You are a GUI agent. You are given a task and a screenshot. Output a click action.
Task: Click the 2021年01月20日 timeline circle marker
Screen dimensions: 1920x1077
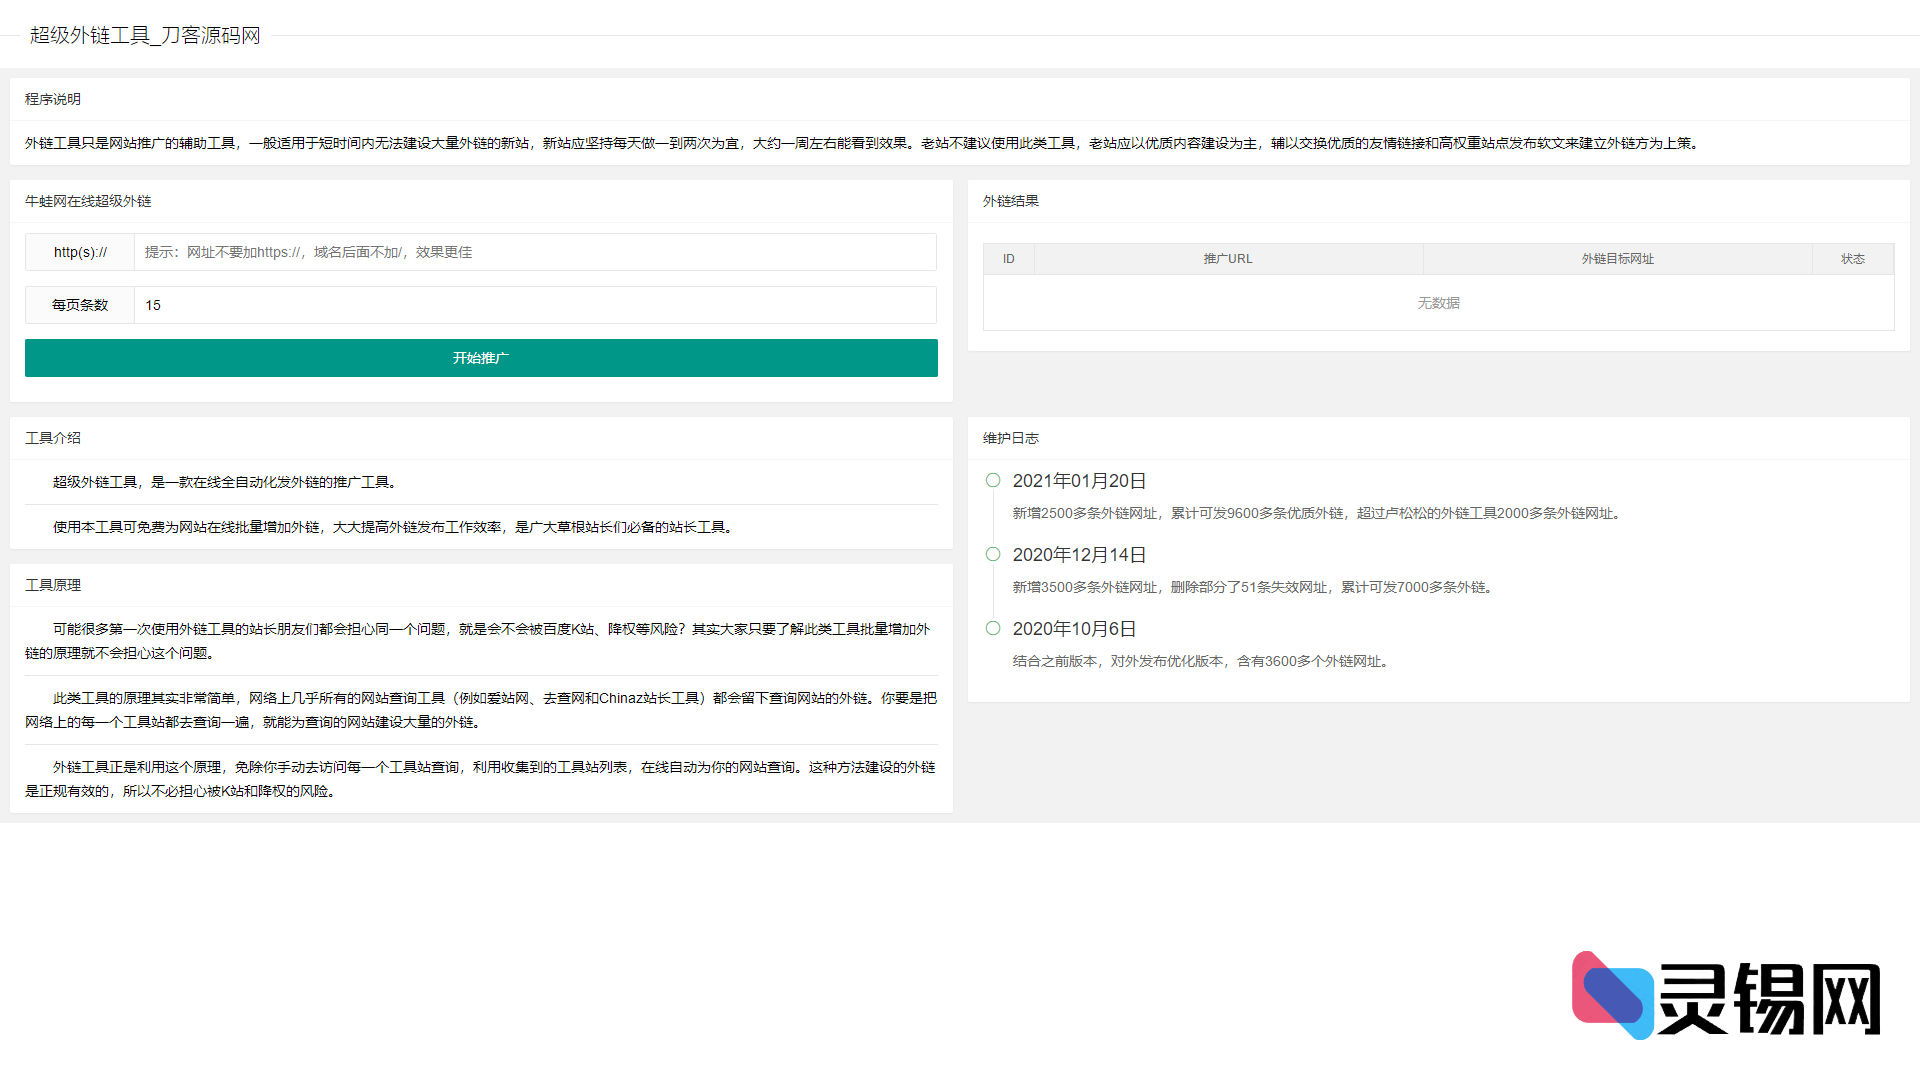click(993, 480)
